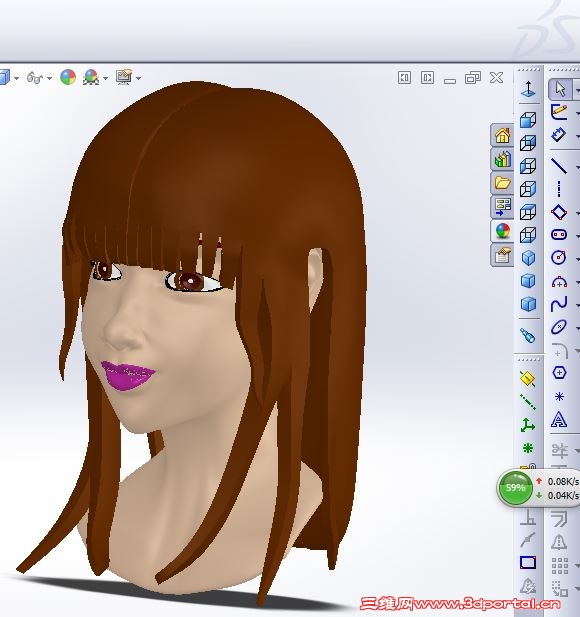The image size is (580, 617).
Task: Select the Slot sketch tool
Action: (x=559, y=235)
